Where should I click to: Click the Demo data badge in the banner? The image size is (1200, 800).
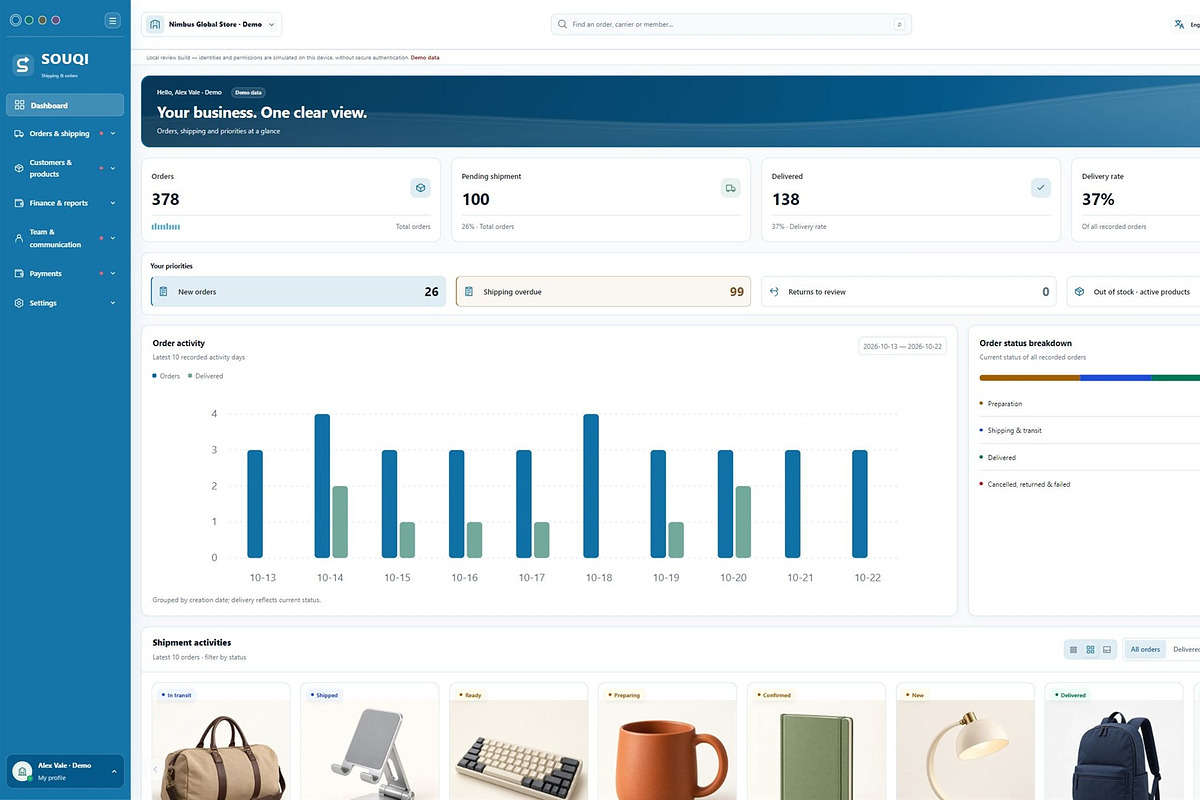(248, 92)
